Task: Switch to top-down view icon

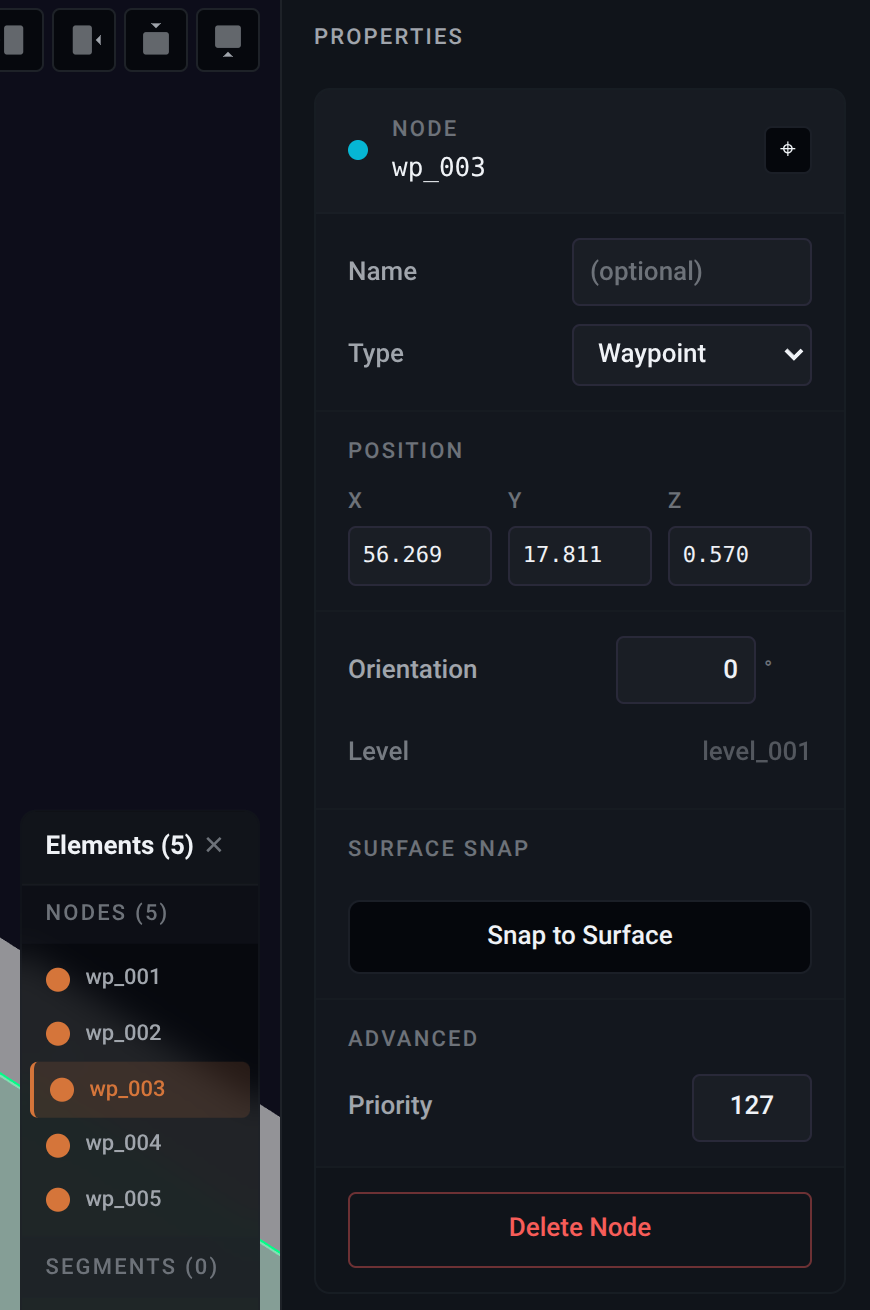Action: point(156,40)
